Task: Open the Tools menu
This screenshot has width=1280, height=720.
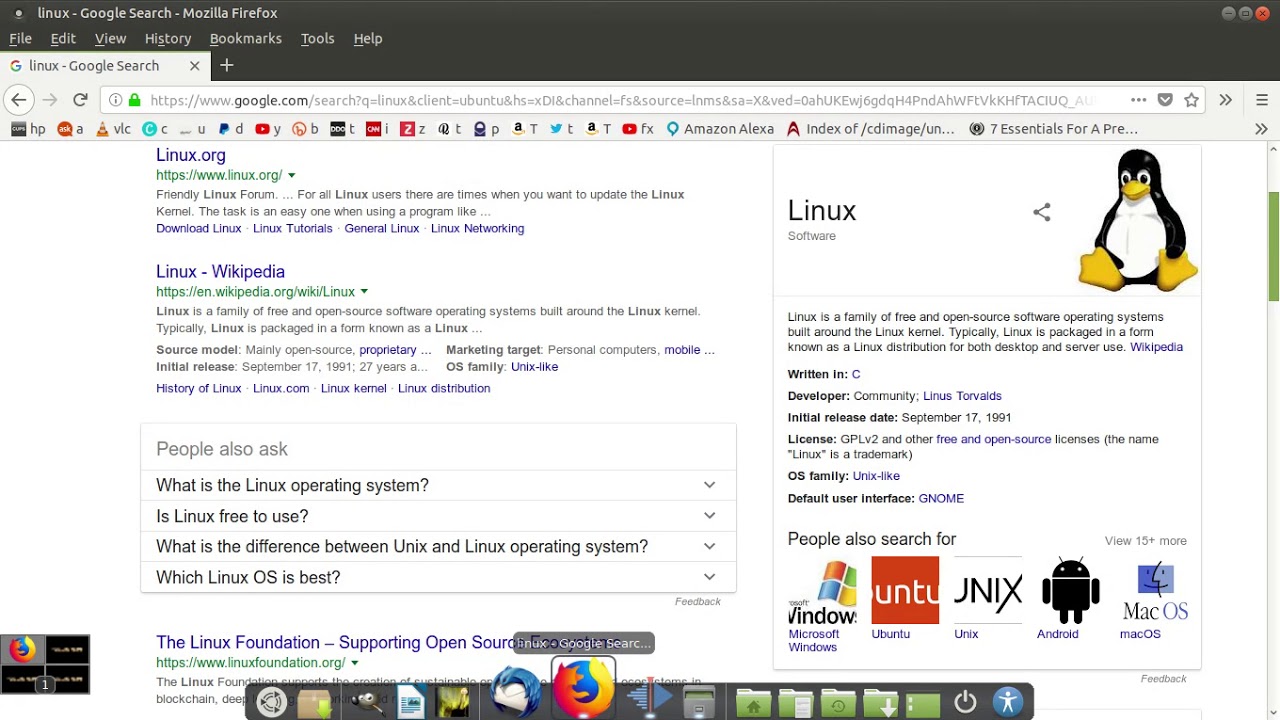Action: 317,38
